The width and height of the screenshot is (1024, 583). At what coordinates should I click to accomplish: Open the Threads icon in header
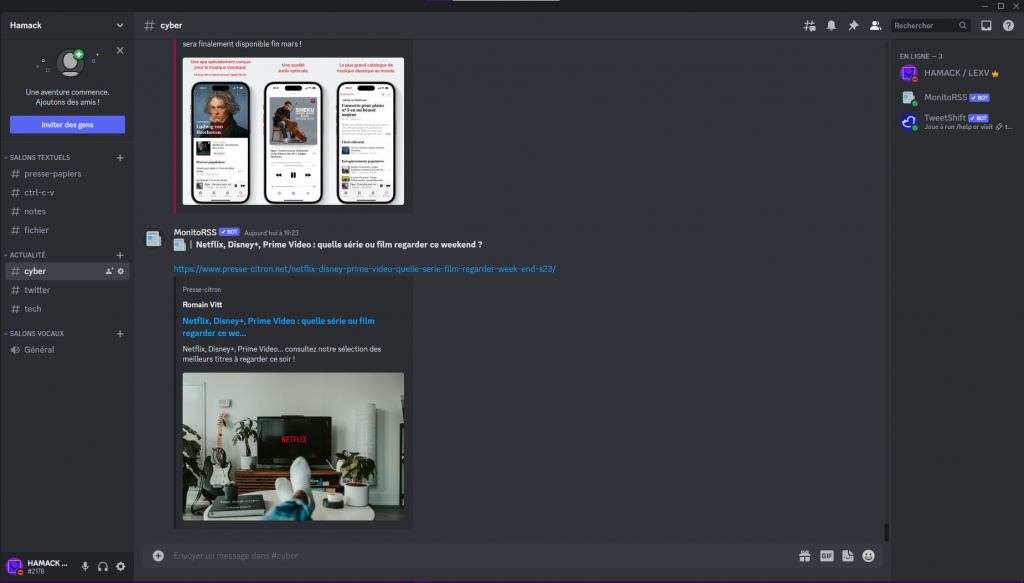(x=810, y=25)
